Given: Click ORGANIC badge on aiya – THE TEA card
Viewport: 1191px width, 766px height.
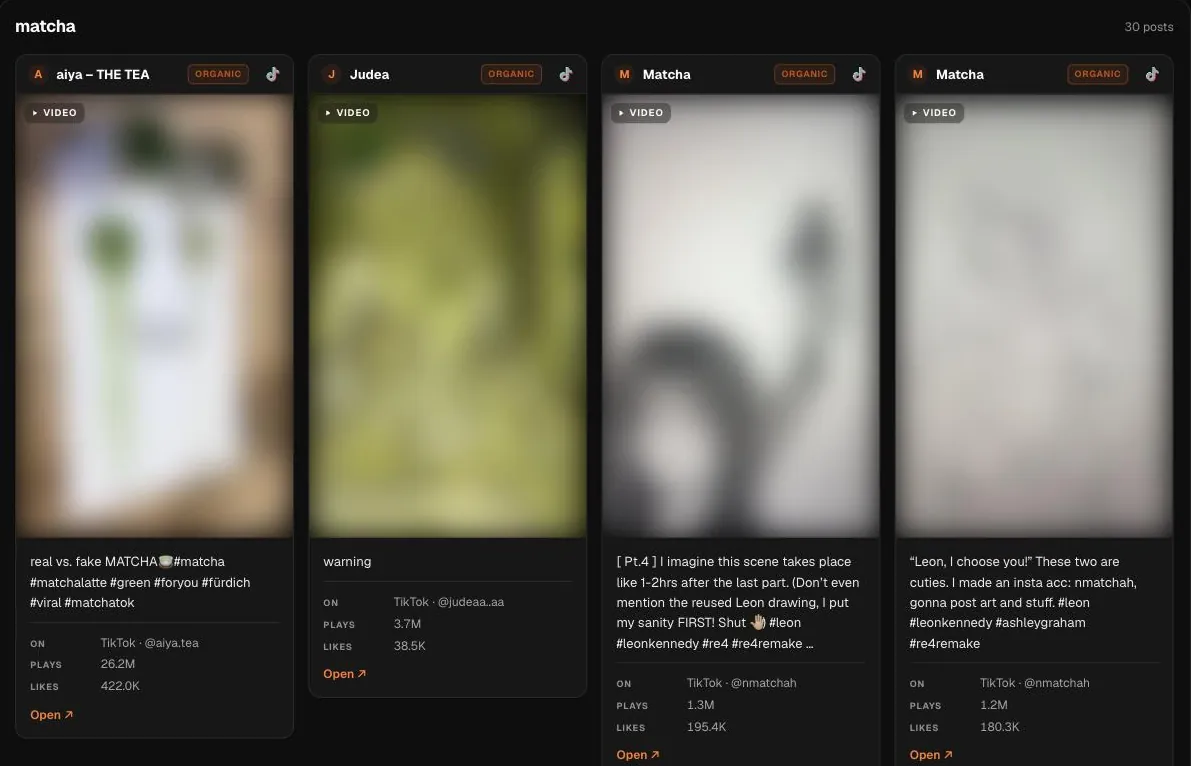Looking at the screenshot, I should pos(218,74).
